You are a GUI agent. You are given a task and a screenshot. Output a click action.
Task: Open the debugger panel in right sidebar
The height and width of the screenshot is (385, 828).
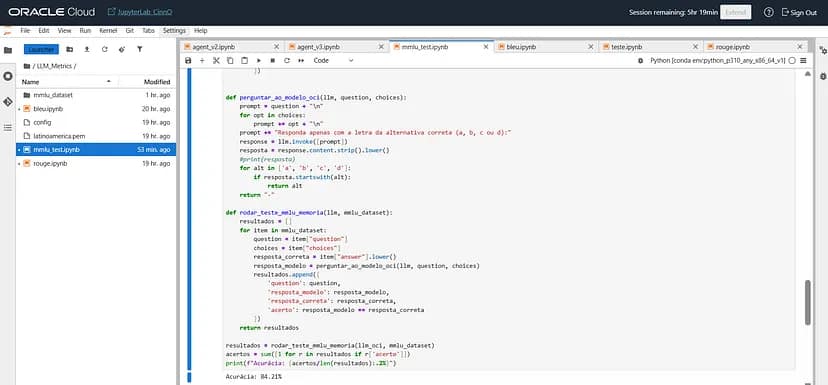pos(823,77)
